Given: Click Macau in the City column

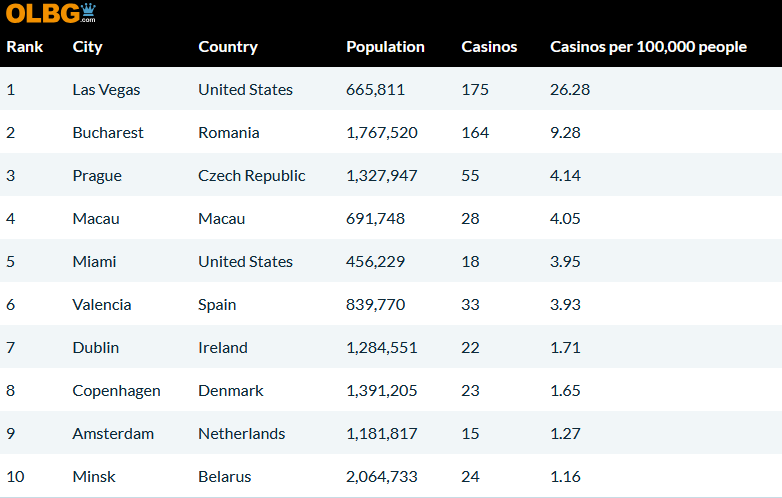Looking at the screenshot, I should (94, 219).
